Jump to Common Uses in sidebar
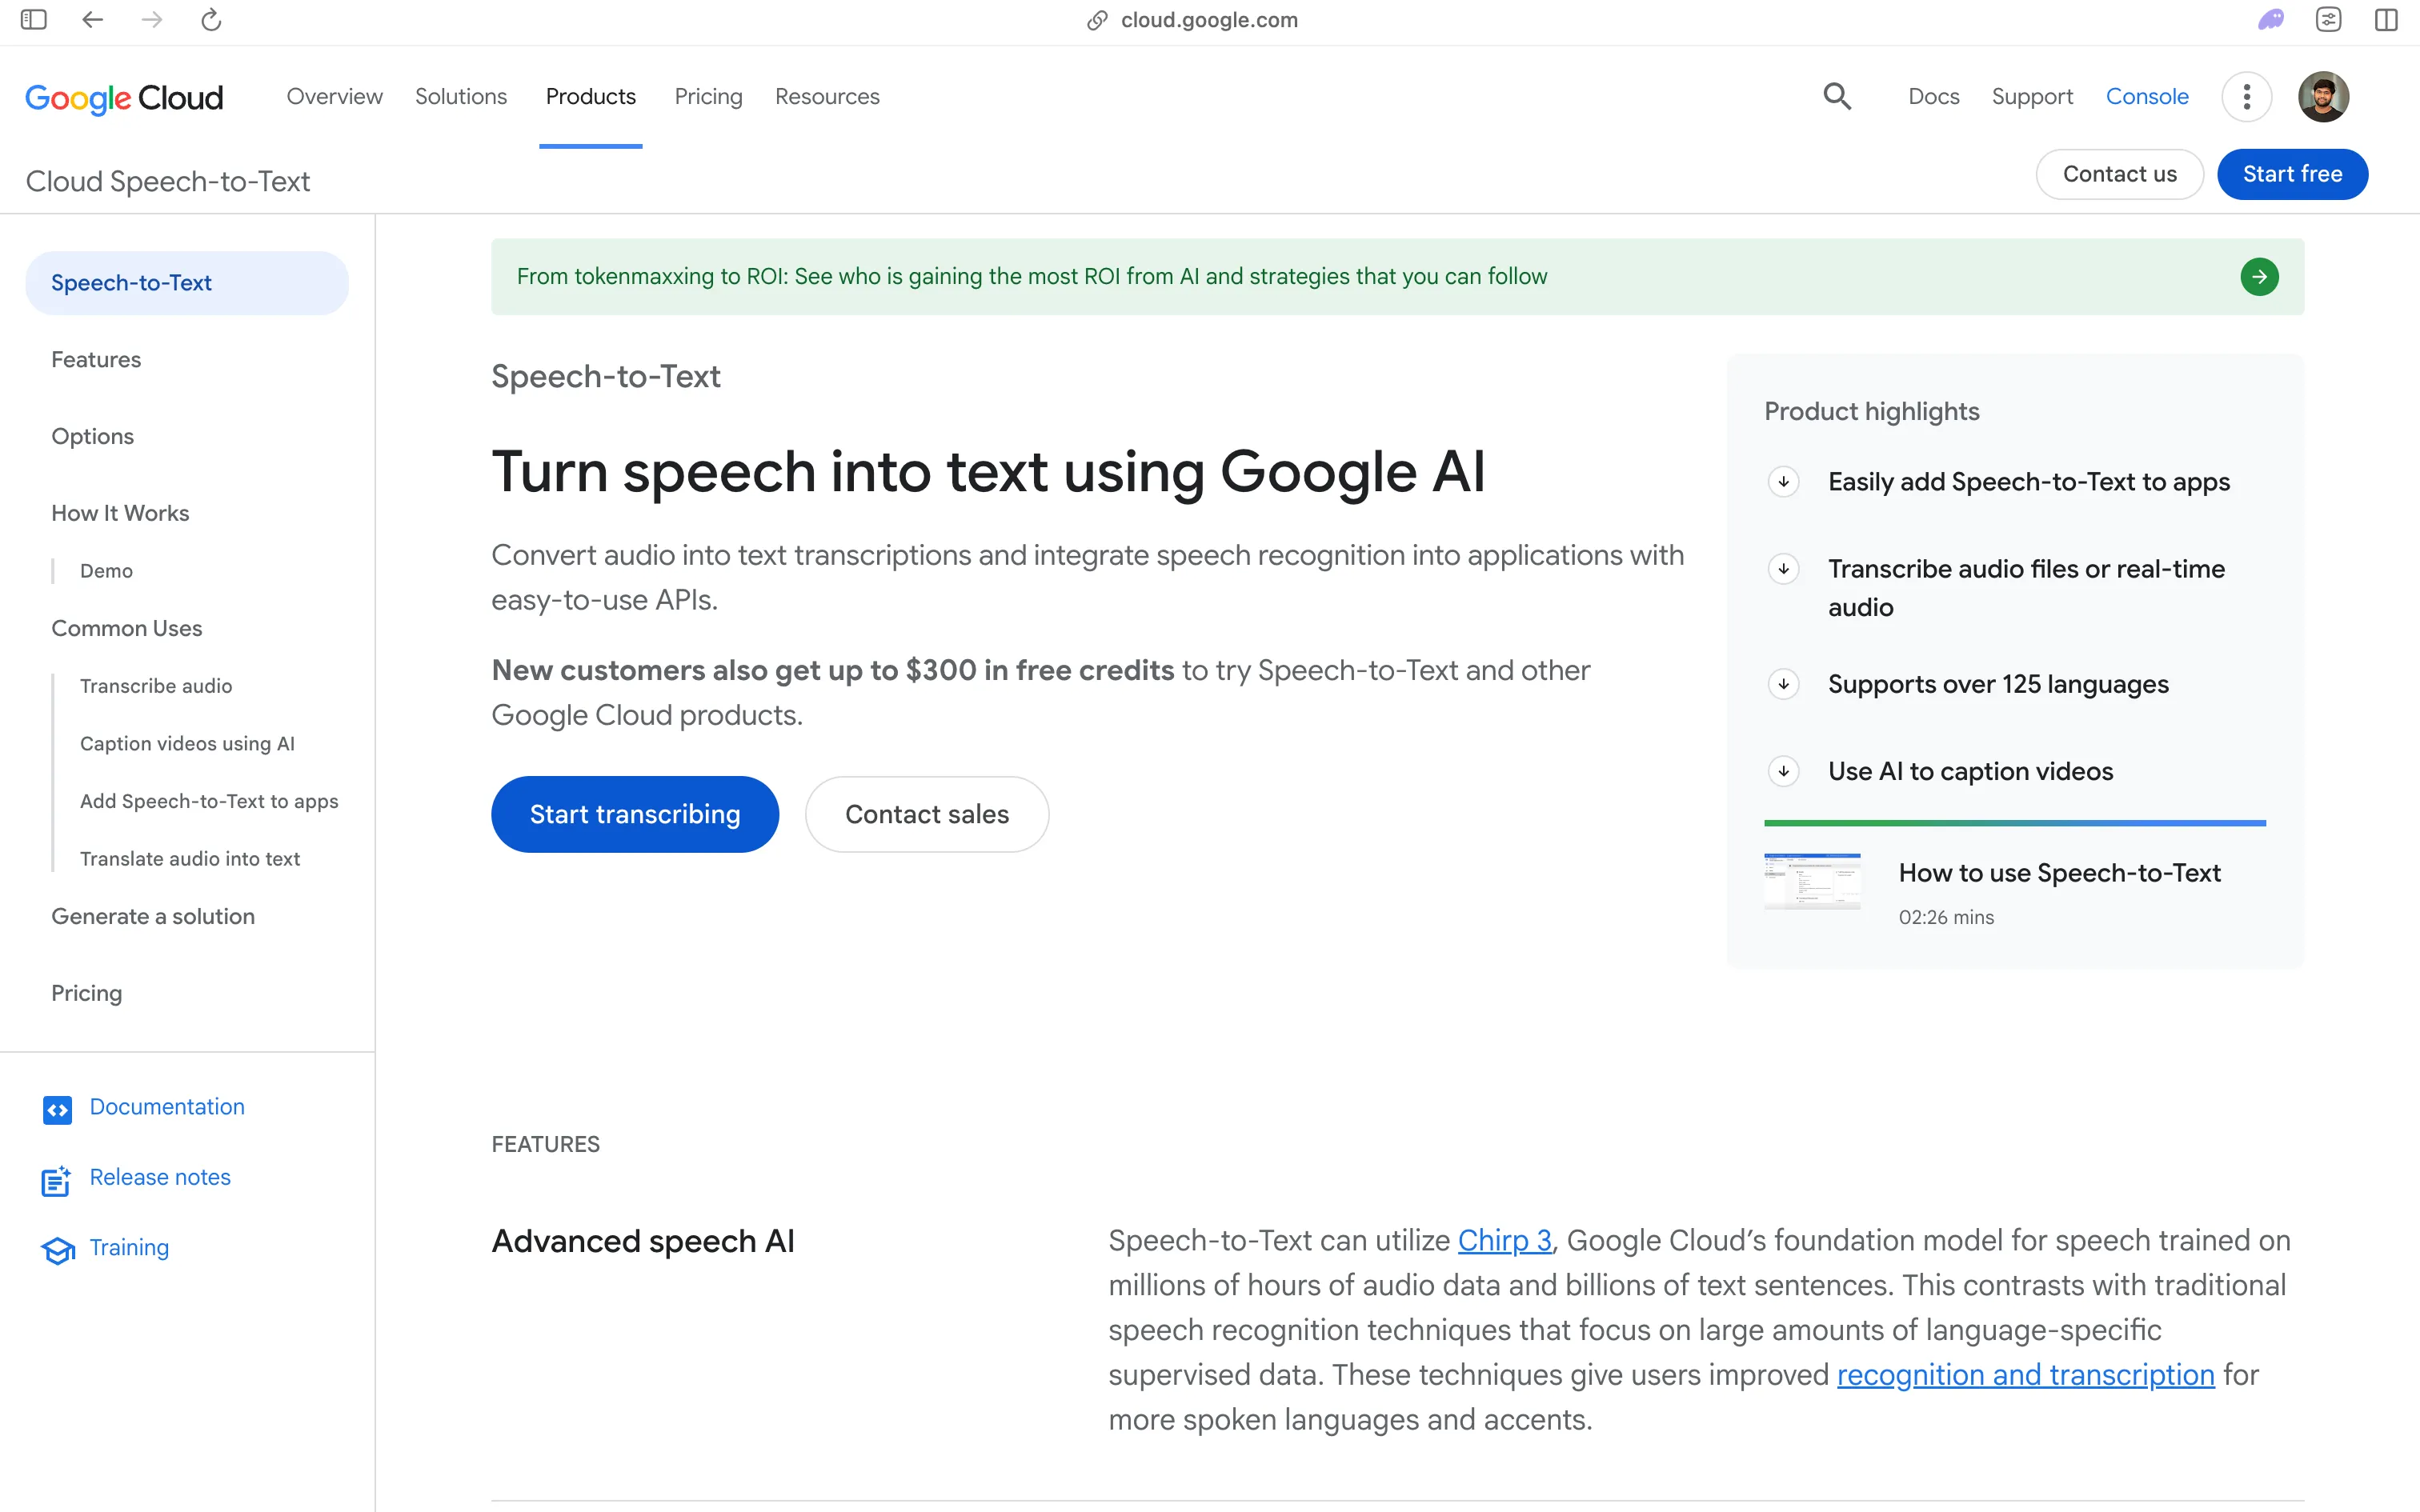Screen dimensions: 2420x1512 [x=127, y=628]
